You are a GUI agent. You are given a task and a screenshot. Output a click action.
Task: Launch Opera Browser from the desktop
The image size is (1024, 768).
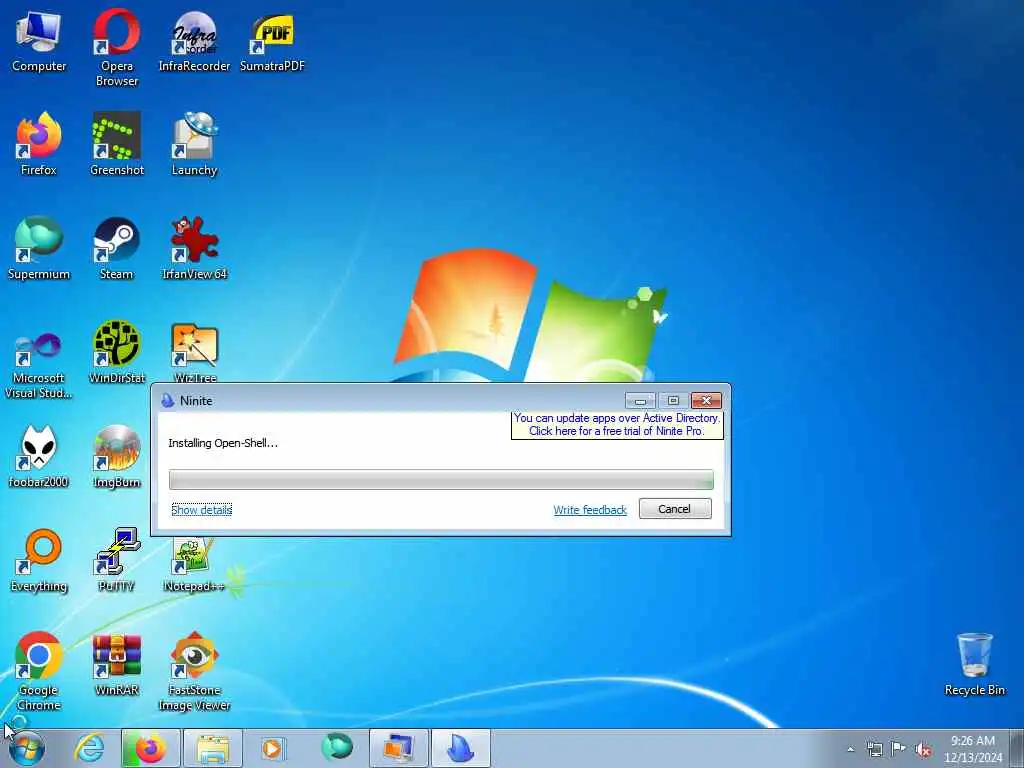point(116,48)
